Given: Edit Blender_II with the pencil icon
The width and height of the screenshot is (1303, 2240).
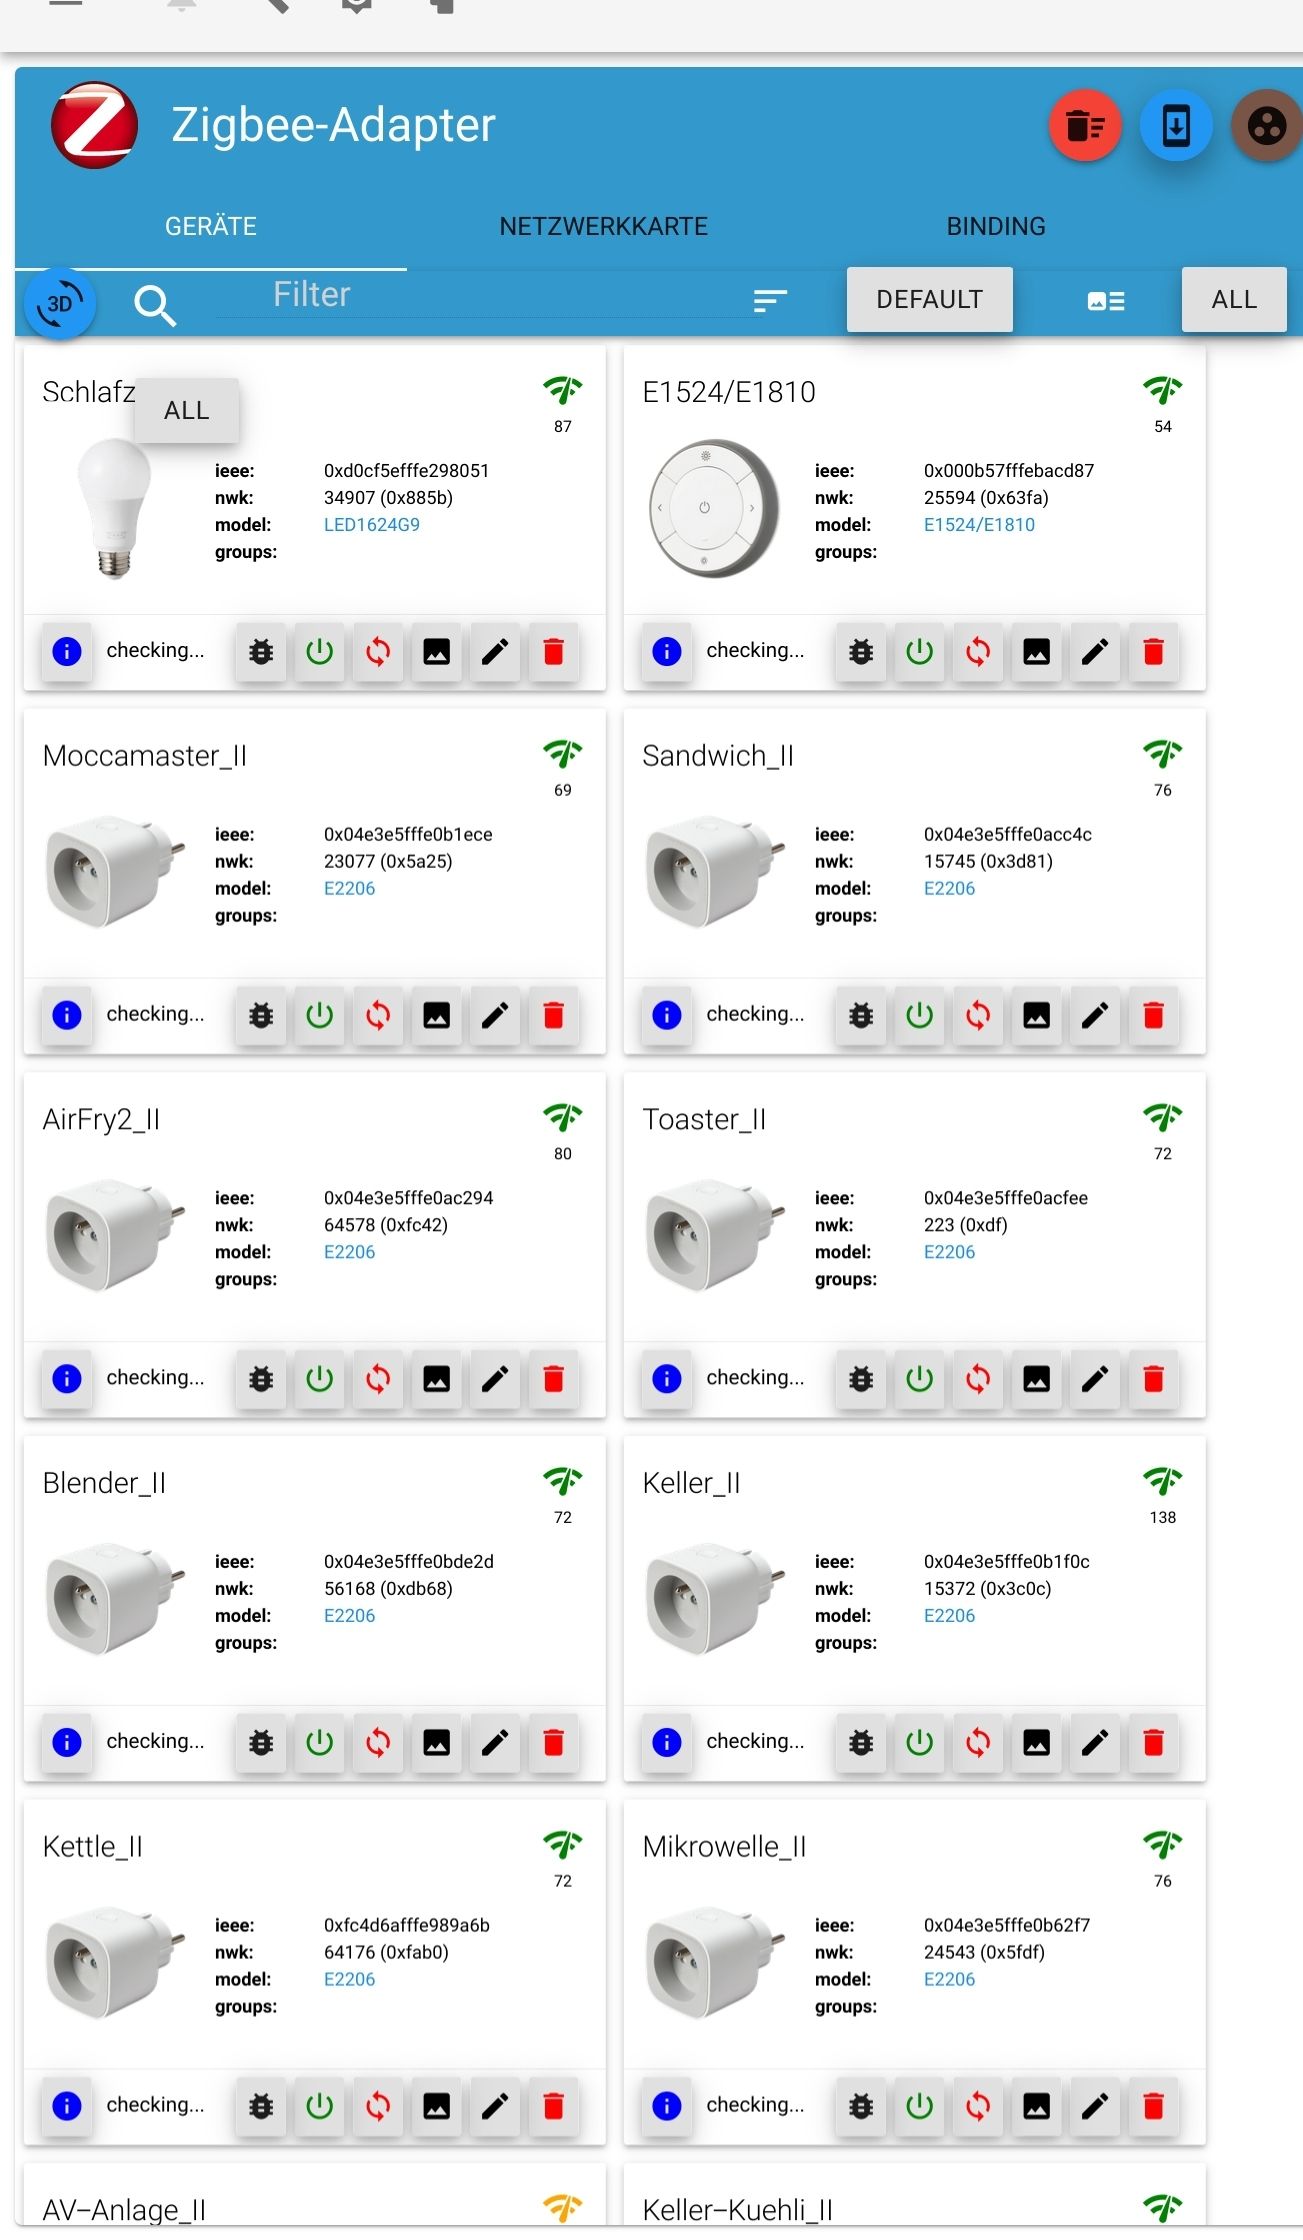Looking at the screenshot, I should point(495,1742).
